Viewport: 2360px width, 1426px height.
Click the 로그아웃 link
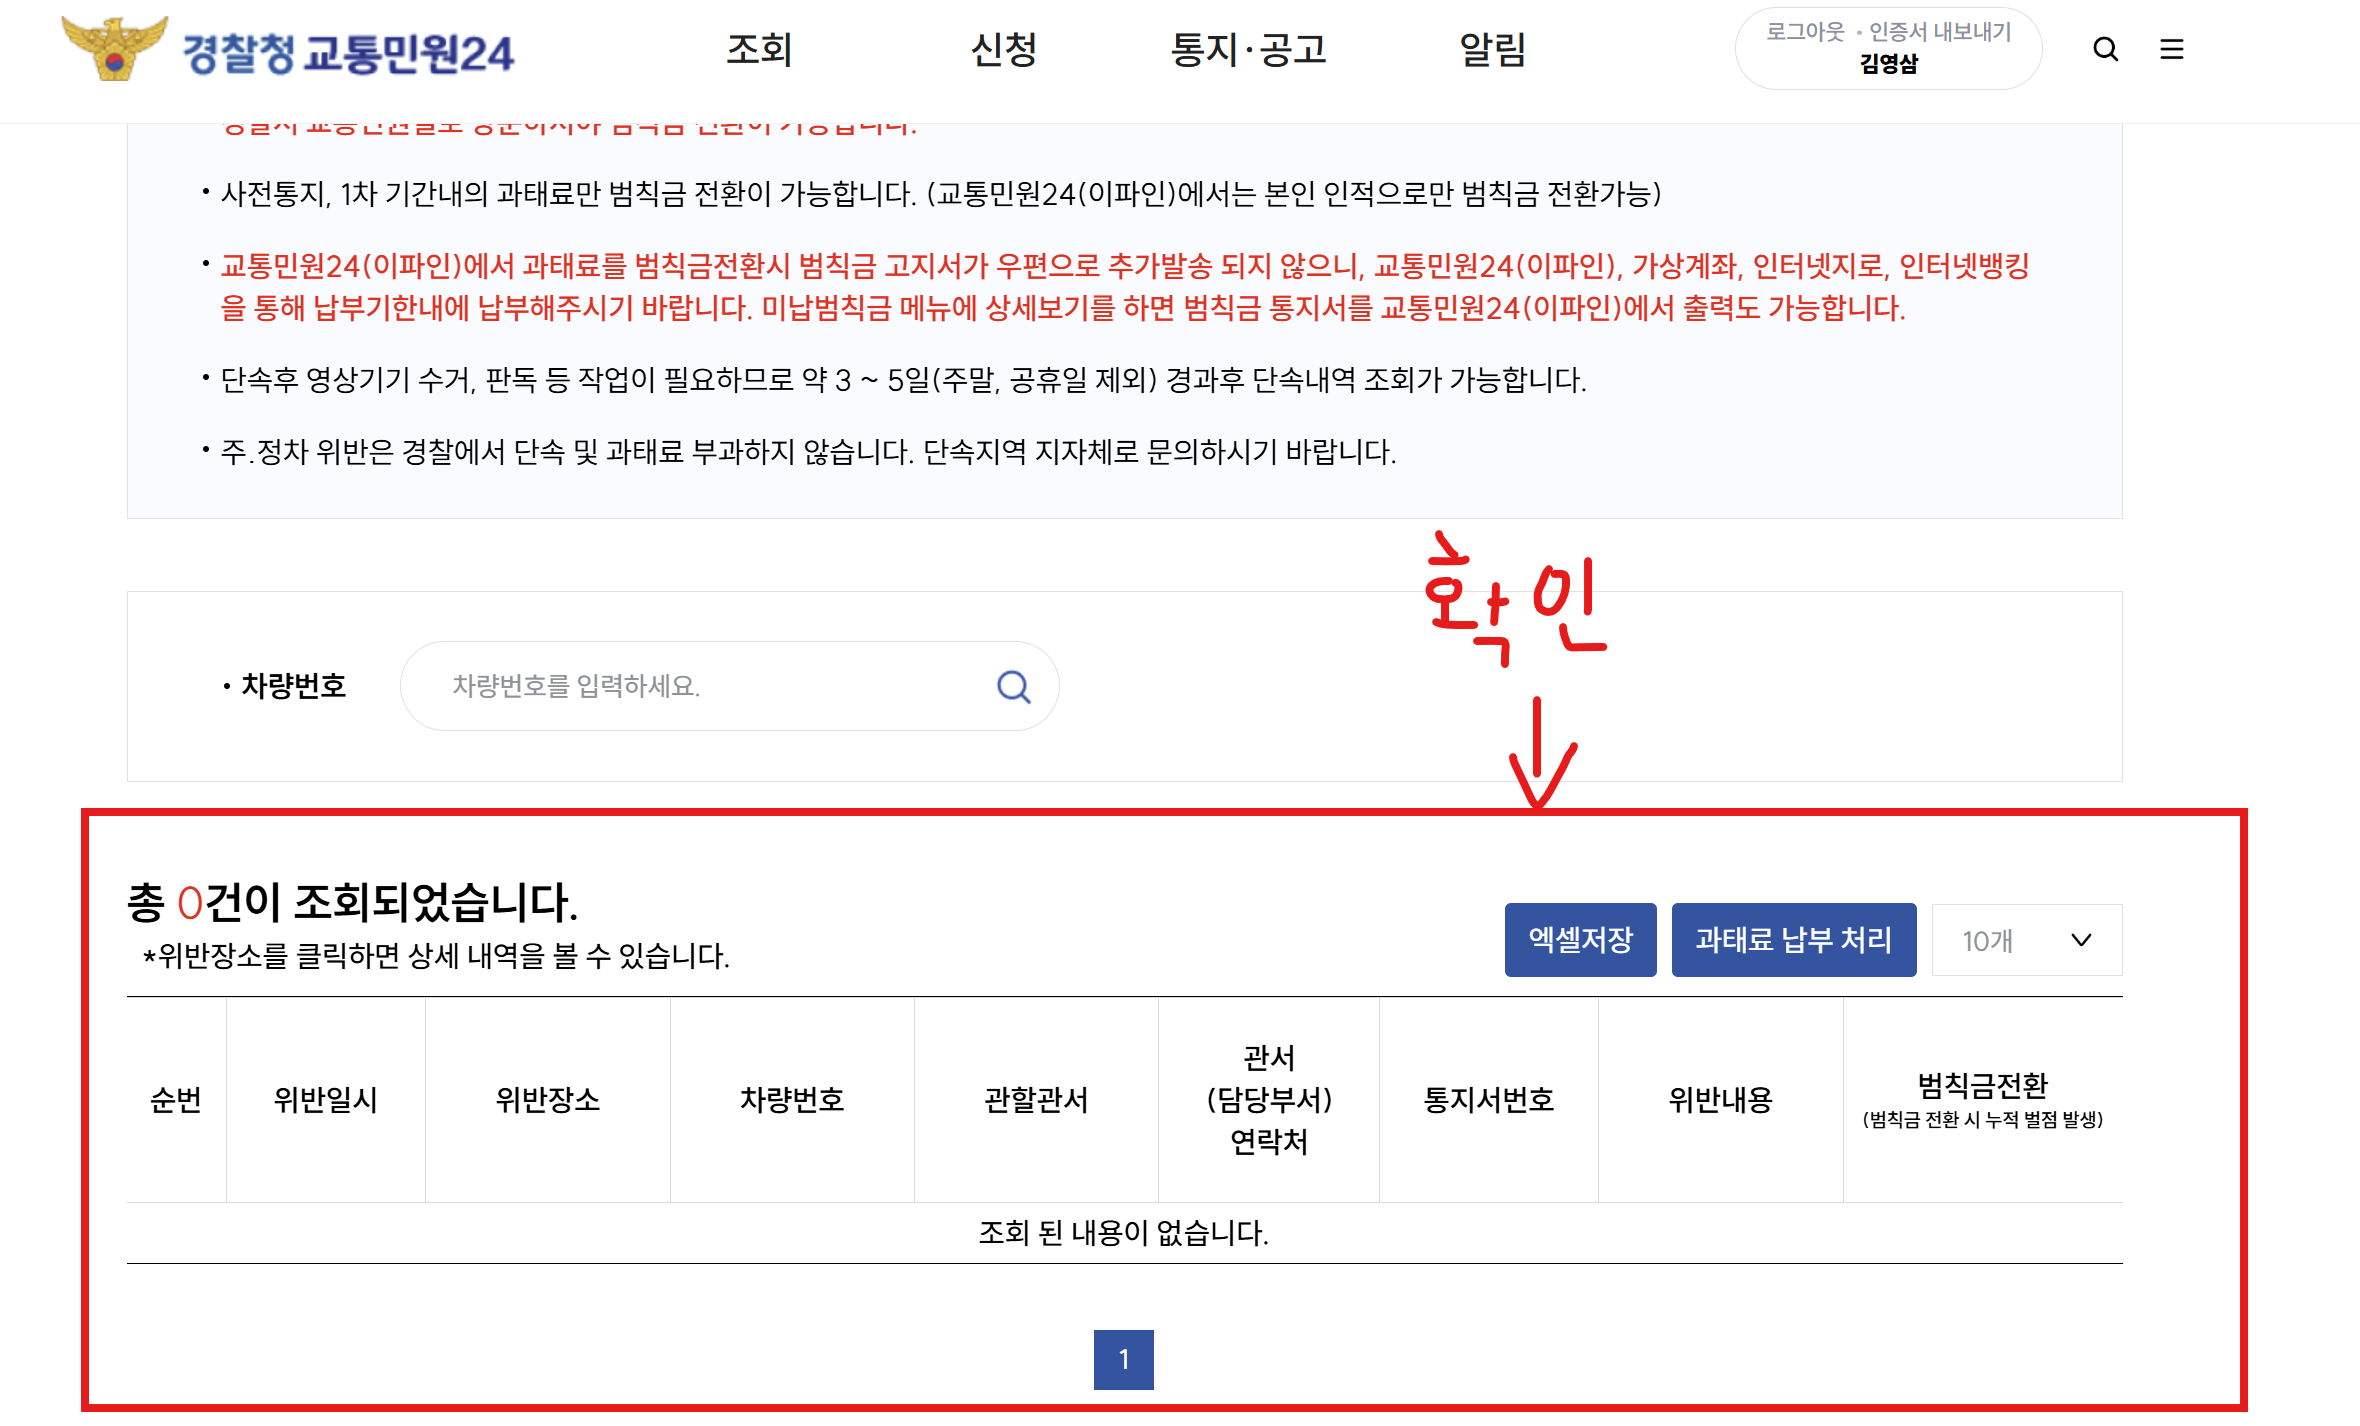click(1805, 32)
